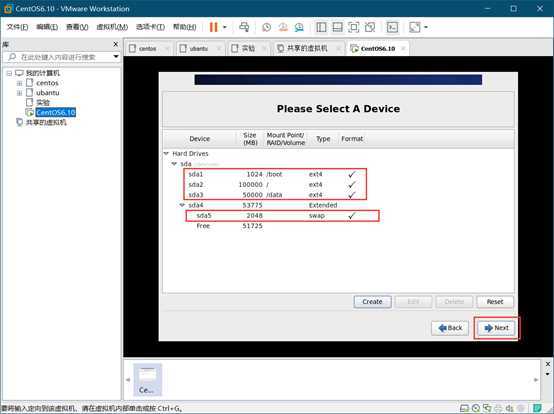Image resolution: width=554 pixels, height=414 pixels.
Task: Close the CentOS6.10 tab
Action: [x=403, y=48]
